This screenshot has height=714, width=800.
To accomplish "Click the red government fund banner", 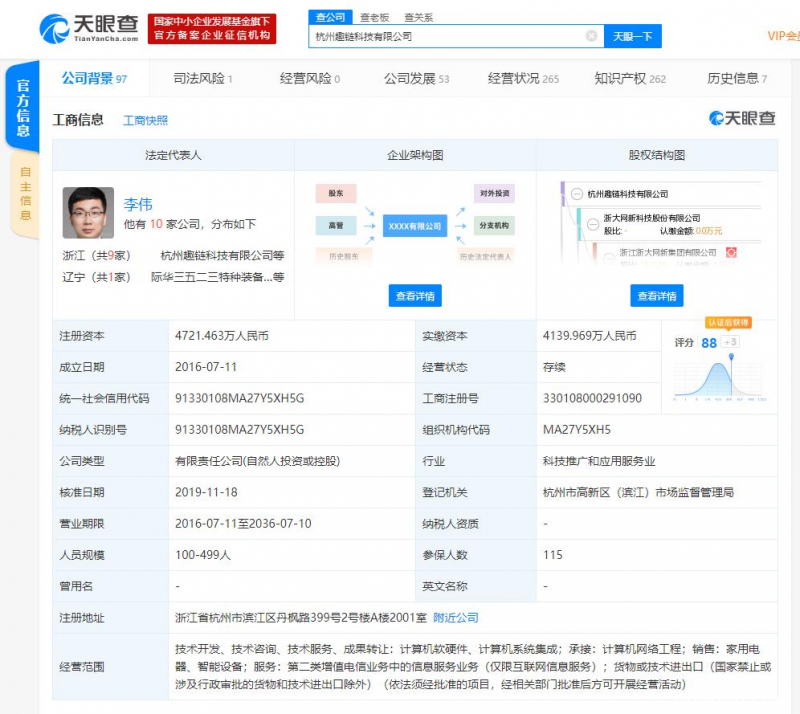I will pos(212,29).
